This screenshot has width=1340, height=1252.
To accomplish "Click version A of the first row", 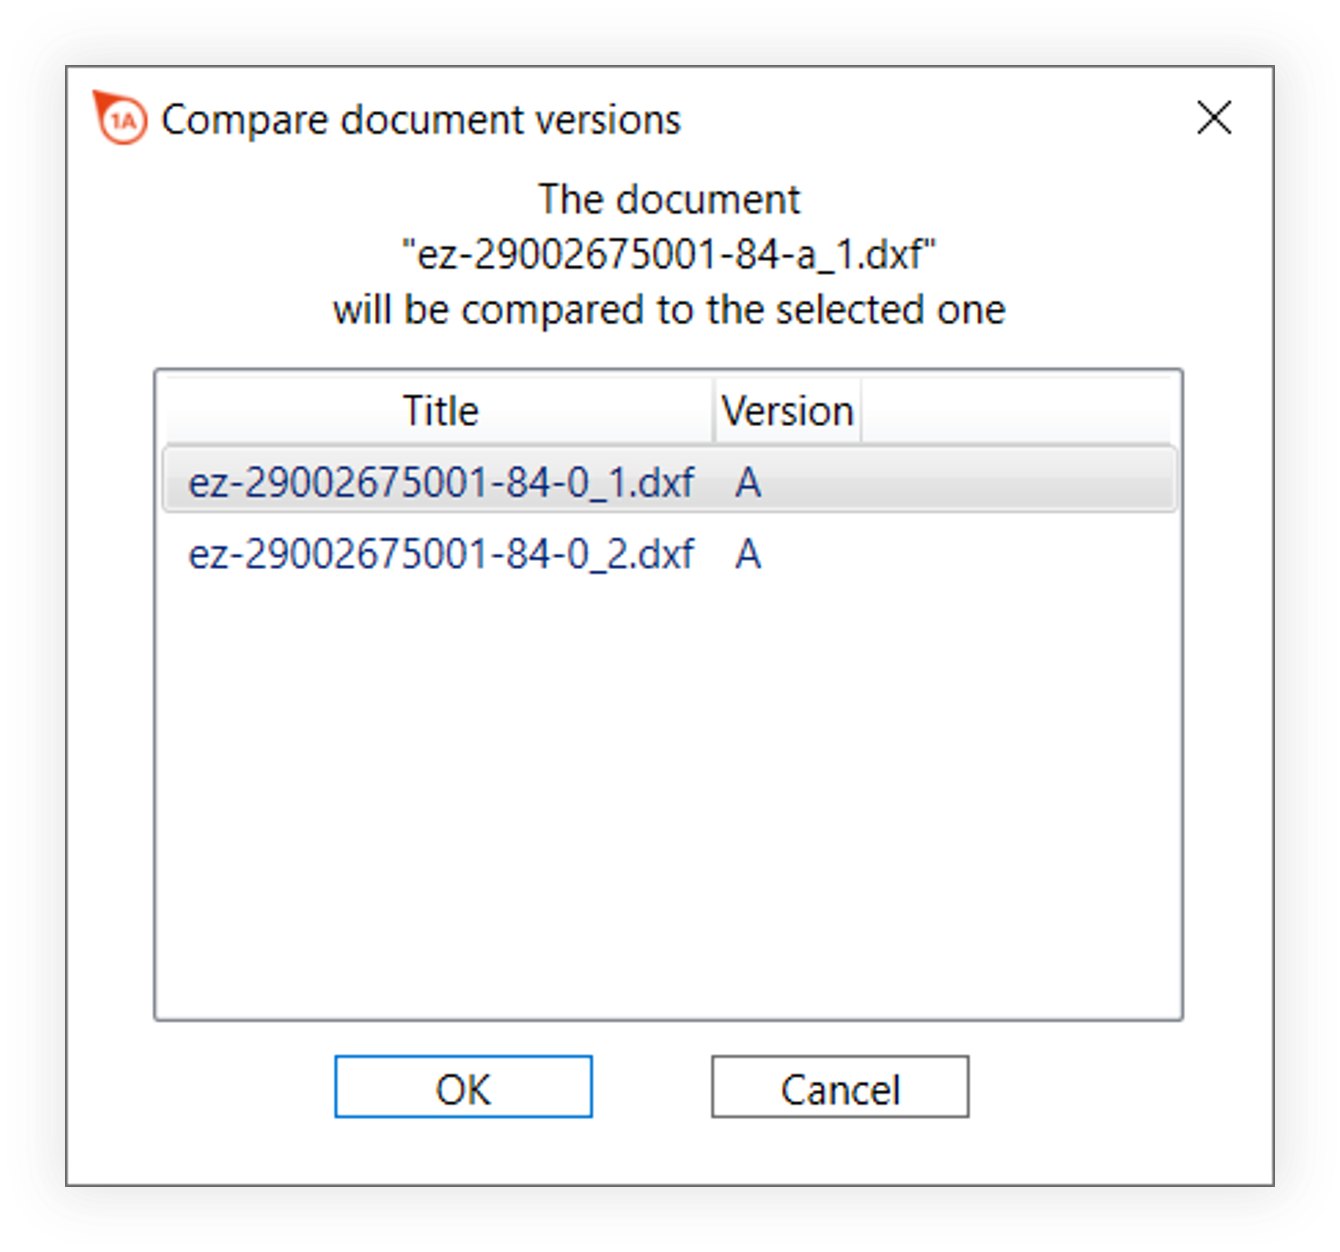I will [748, 483].
